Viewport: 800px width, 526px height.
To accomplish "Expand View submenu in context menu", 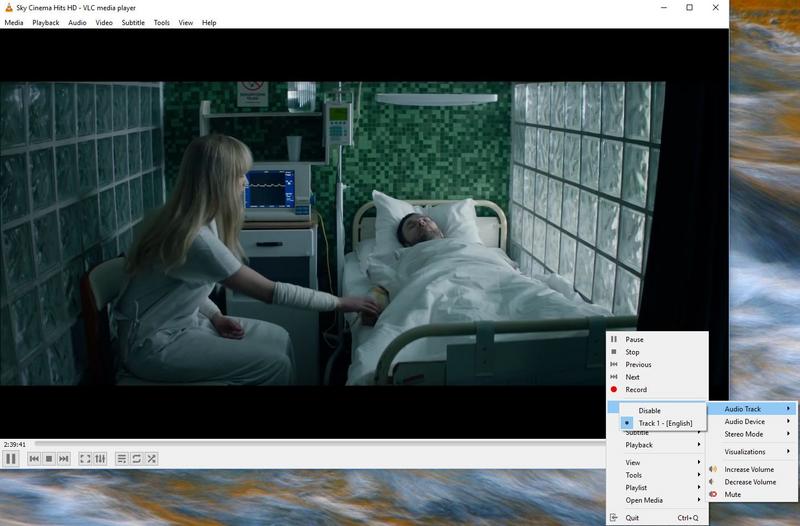I will pyautogui.click(x=657, y=462).
